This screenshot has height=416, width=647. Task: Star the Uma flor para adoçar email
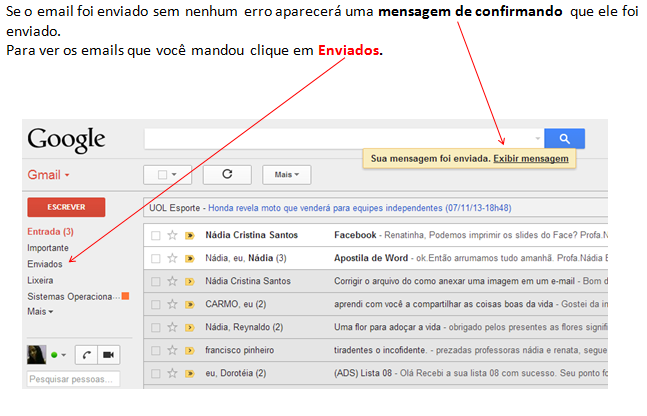pos(172,328)
